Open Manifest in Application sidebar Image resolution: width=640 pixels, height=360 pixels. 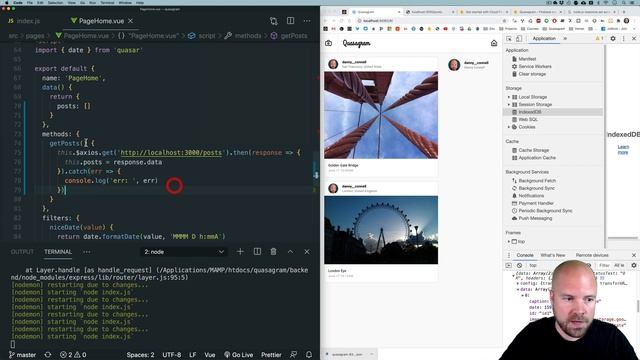pos(527,59)
